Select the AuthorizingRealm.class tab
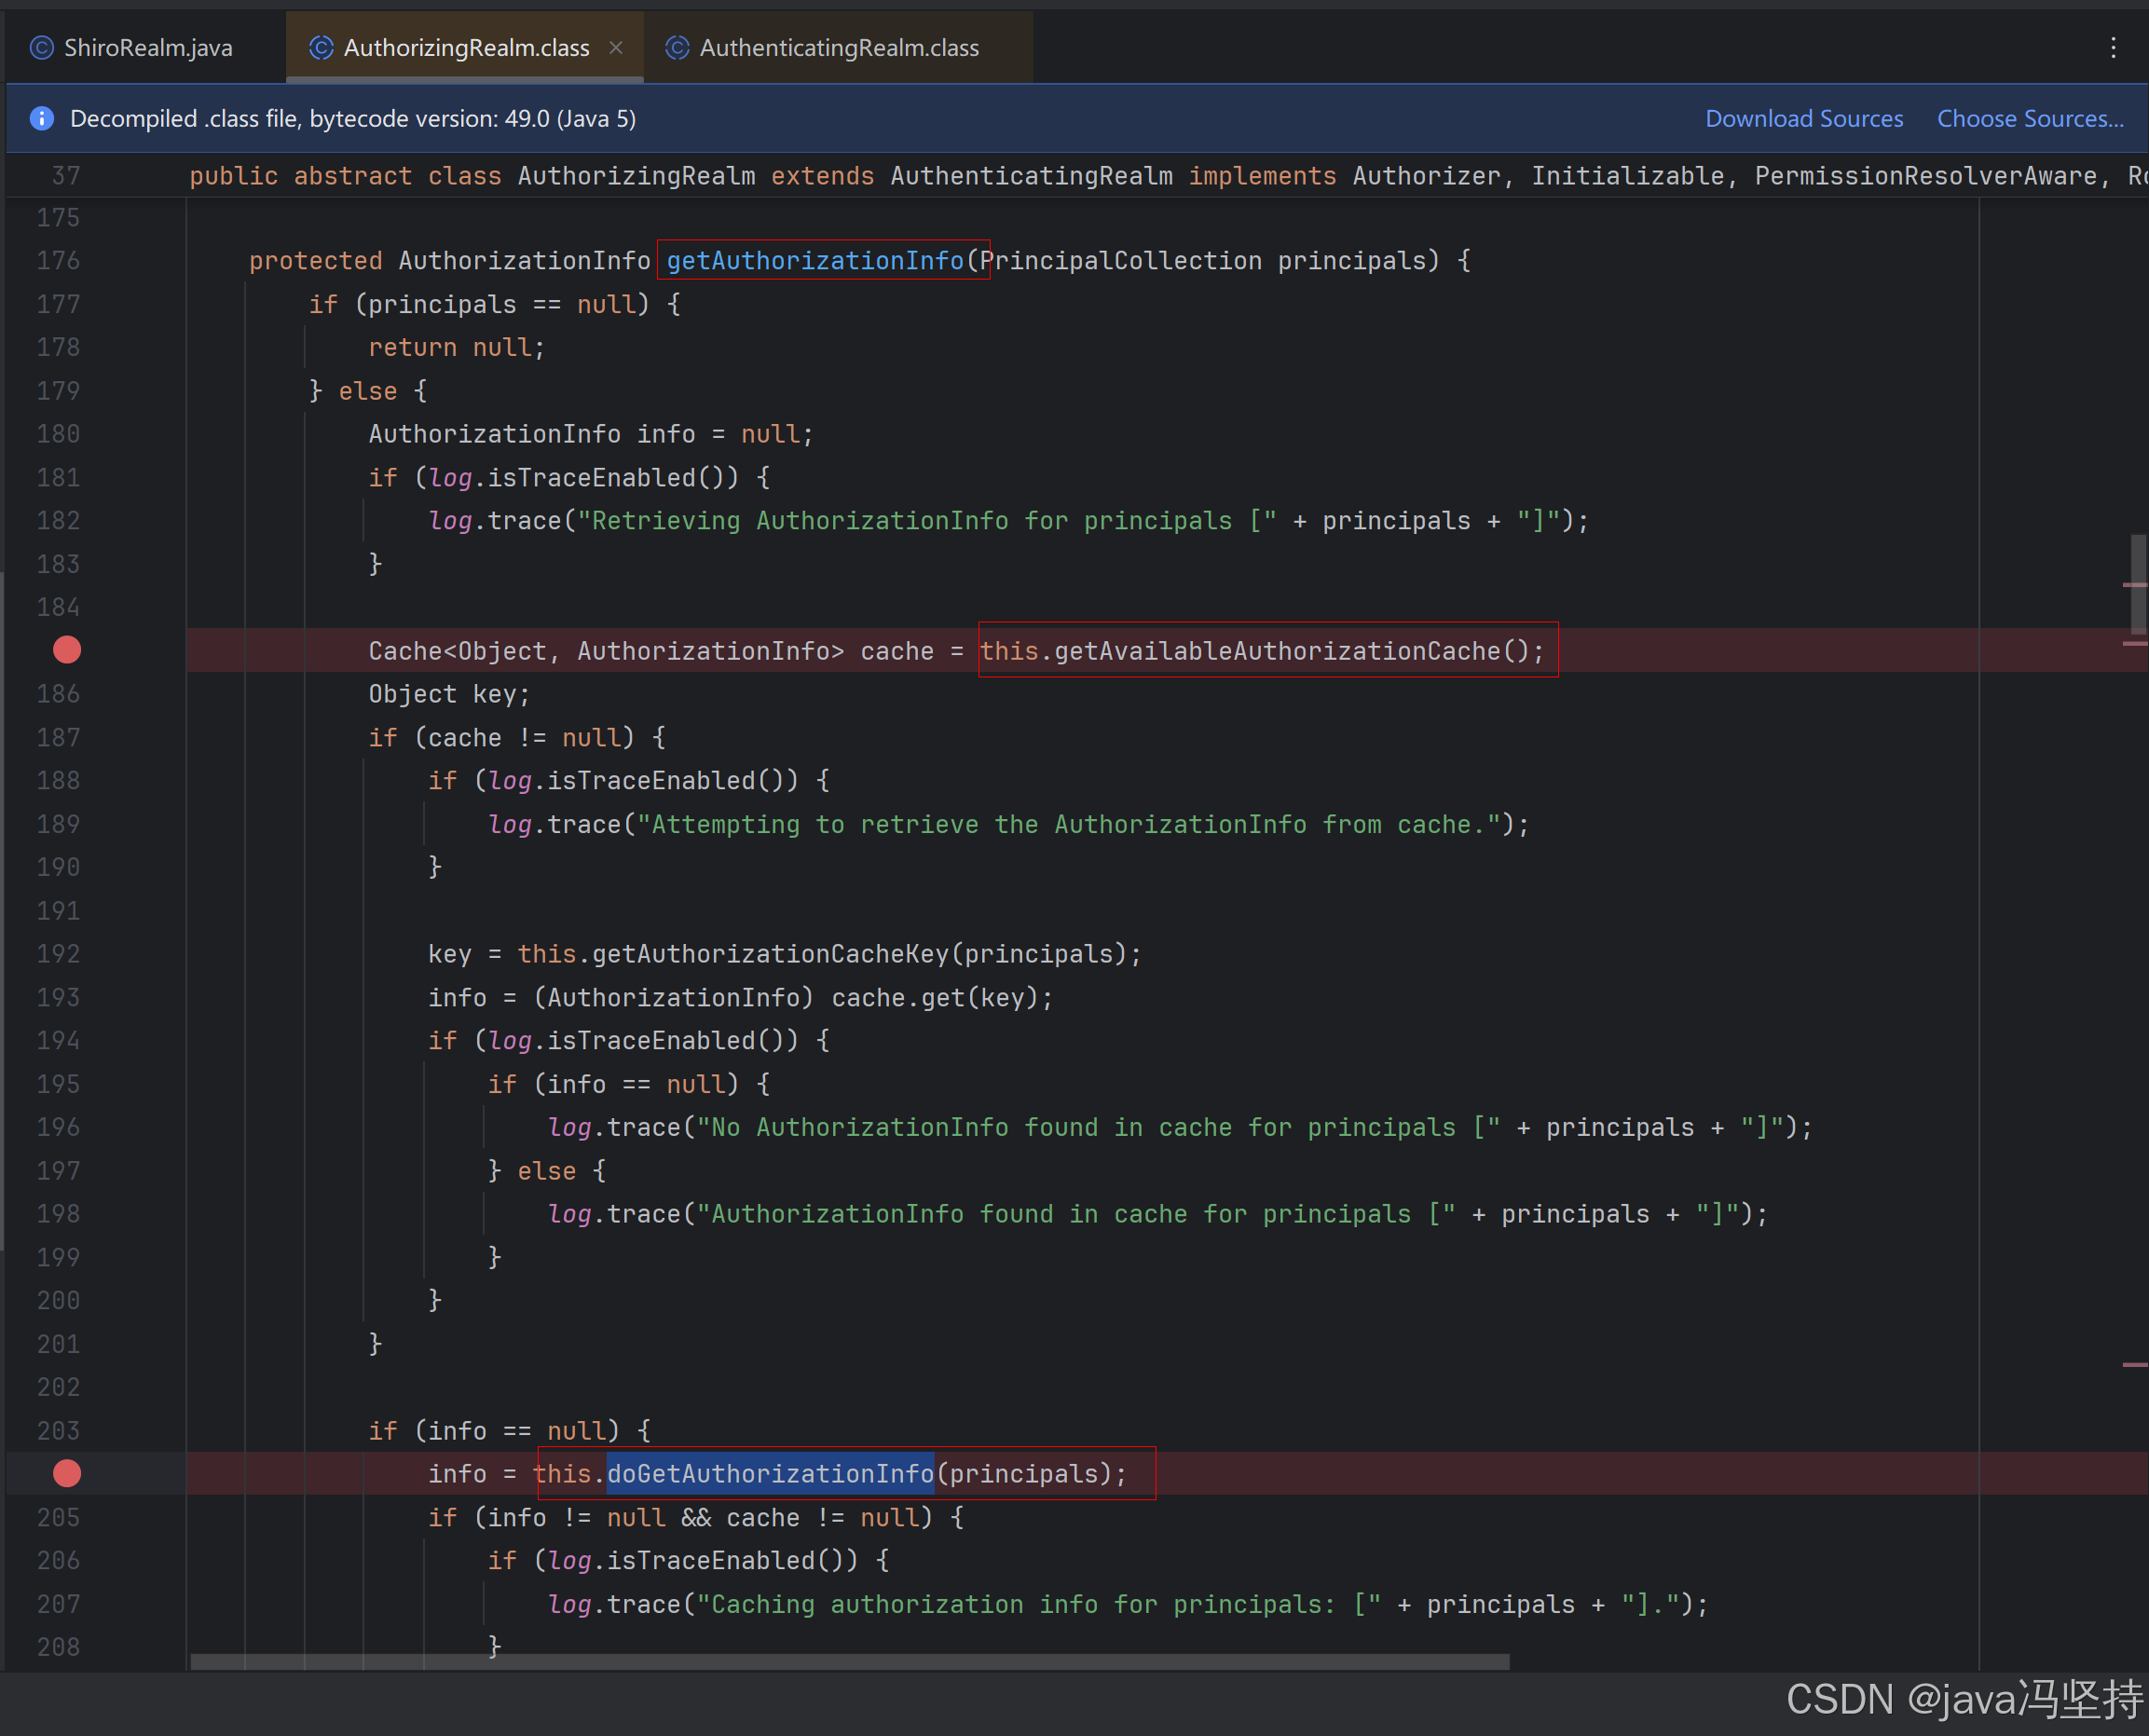The image size is (2149, 1736). click(x=466, y=47)
